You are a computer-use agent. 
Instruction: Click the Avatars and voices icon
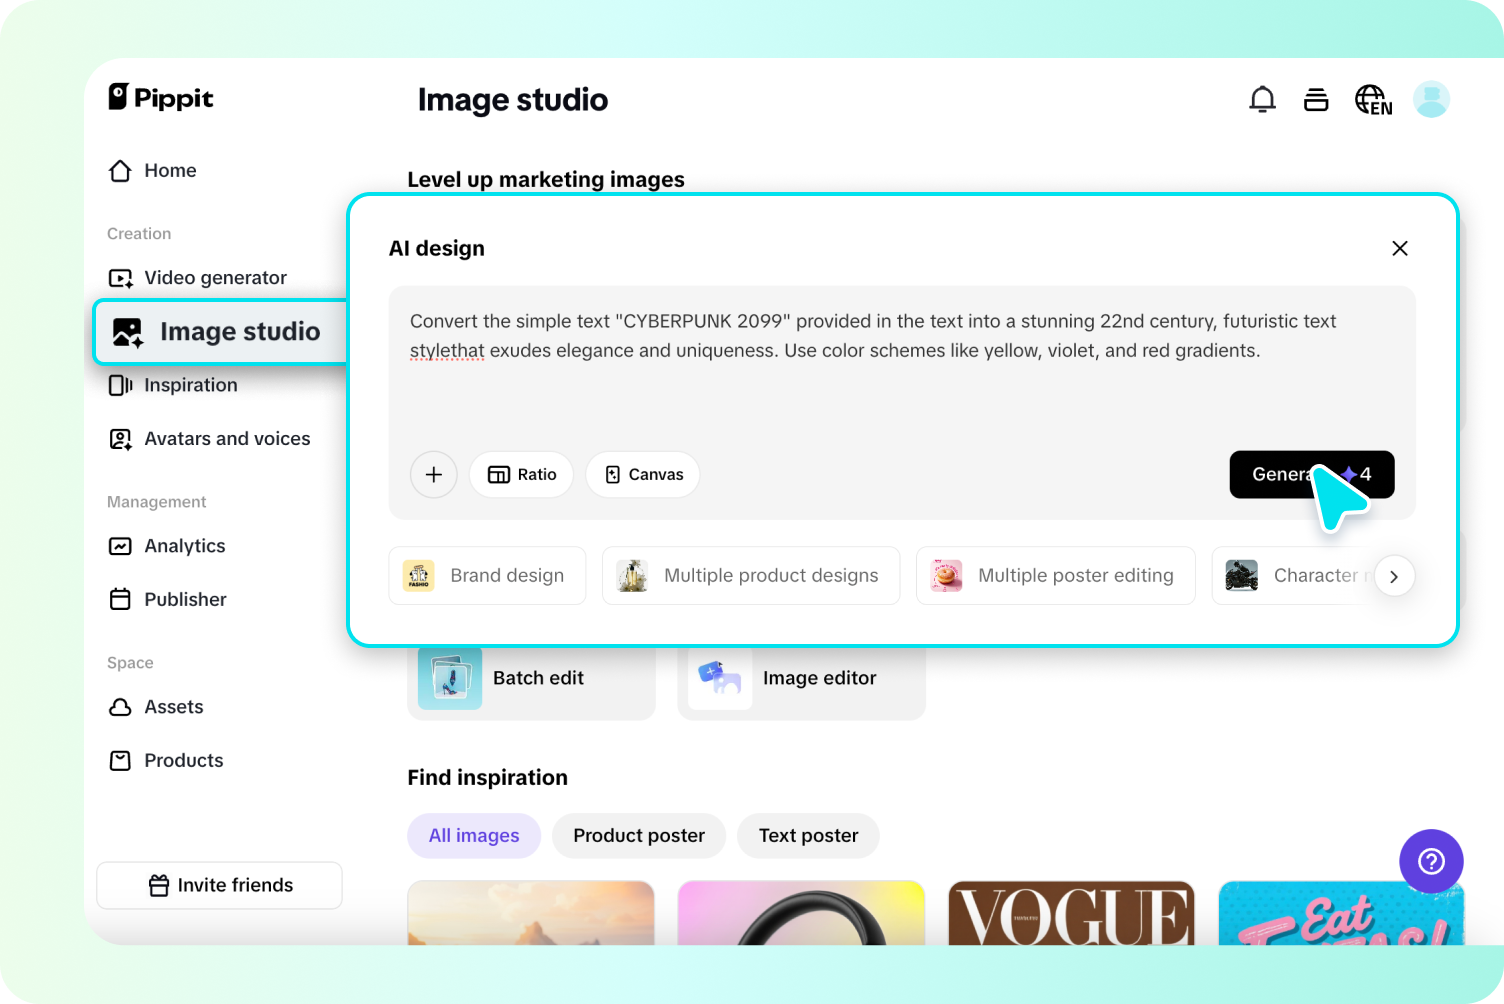120,439
